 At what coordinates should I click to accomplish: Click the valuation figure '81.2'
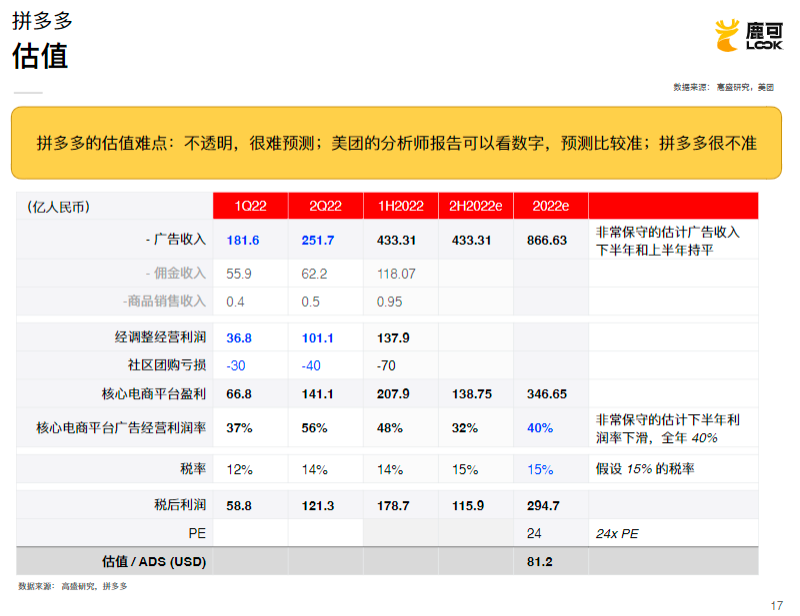(540, 562)
